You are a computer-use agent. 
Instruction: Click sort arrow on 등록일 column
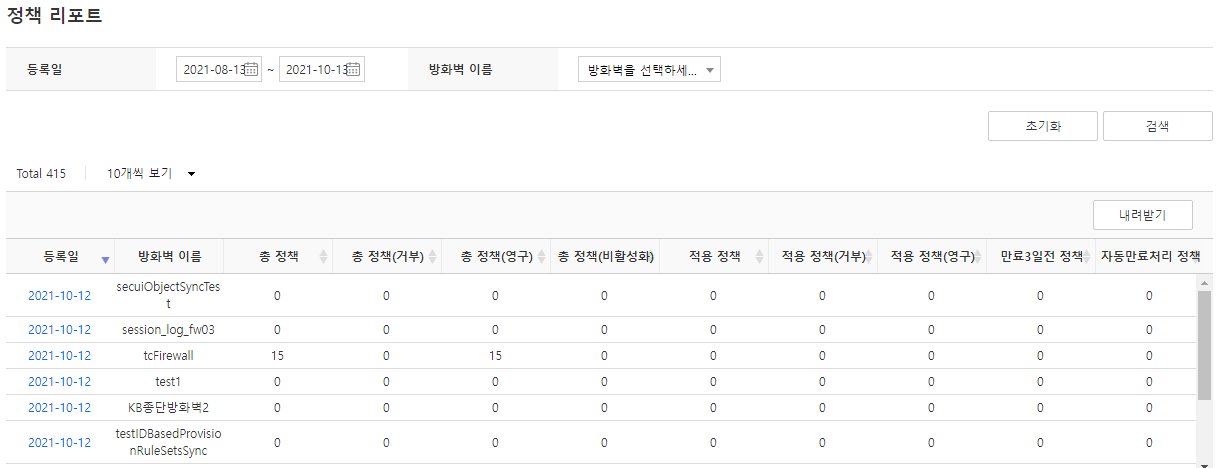(106, 260)
